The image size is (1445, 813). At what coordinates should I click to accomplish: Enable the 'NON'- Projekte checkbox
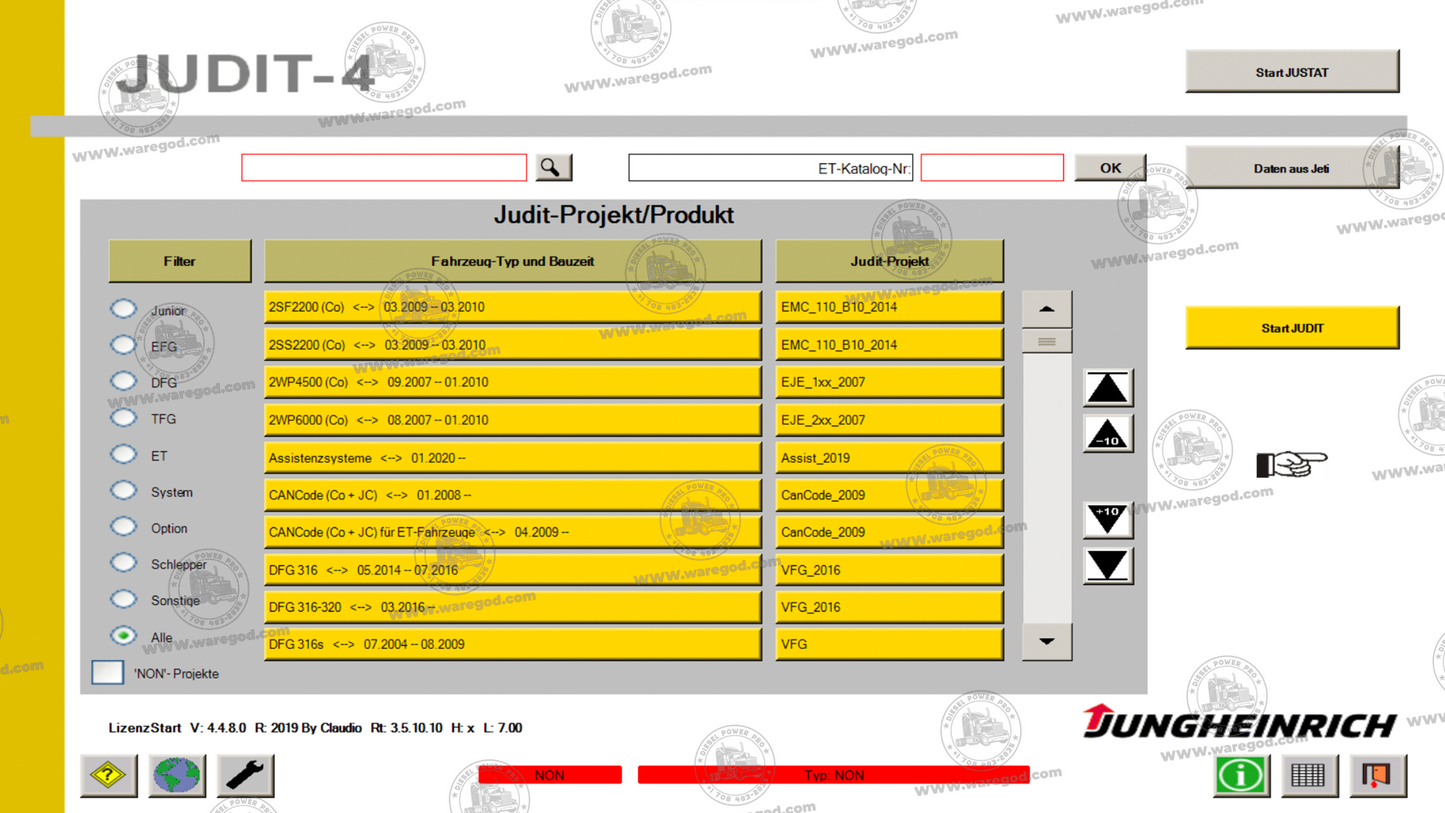107,673
